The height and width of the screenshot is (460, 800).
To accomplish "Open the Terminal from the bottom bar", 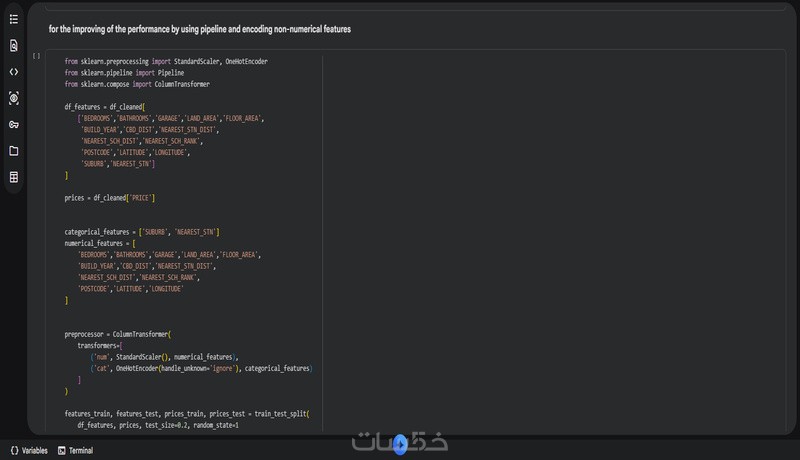I will 76,450.
